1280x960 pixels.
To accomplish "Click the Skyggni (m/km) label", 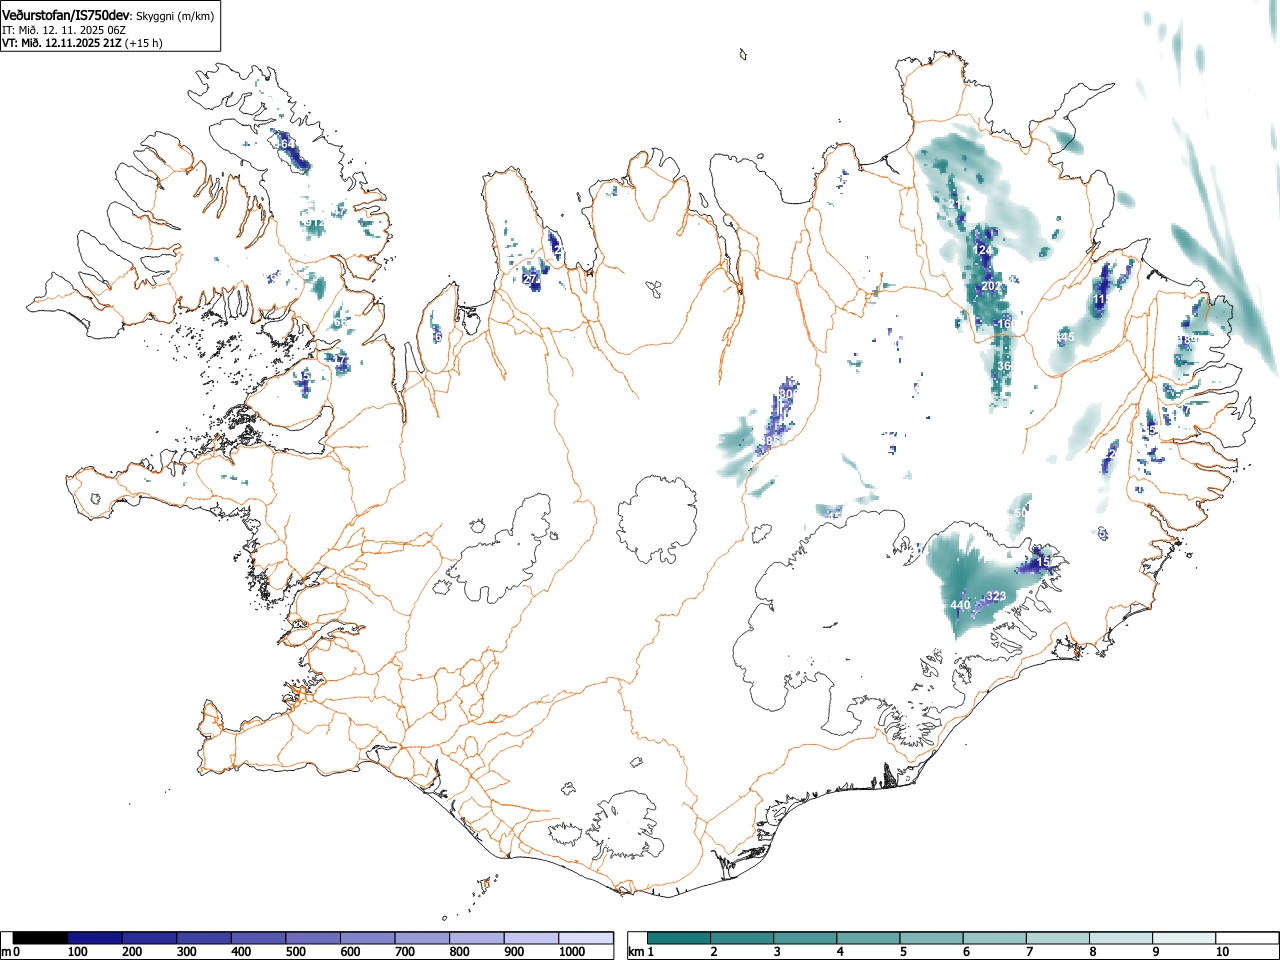I will pyautogui.click(x=175, y=16).
